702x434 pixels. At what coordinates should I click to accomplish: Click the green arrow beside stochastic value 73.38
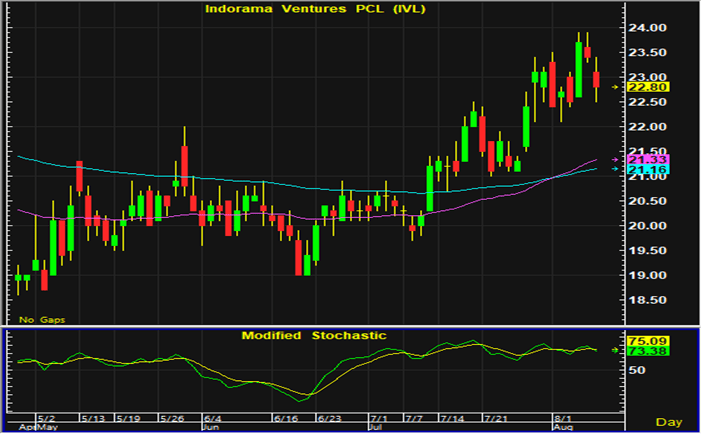click(x=615, y=350)
